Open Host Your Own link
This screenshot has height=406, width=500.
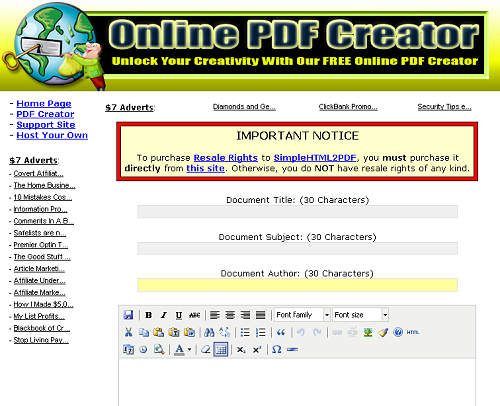point(52,135)
